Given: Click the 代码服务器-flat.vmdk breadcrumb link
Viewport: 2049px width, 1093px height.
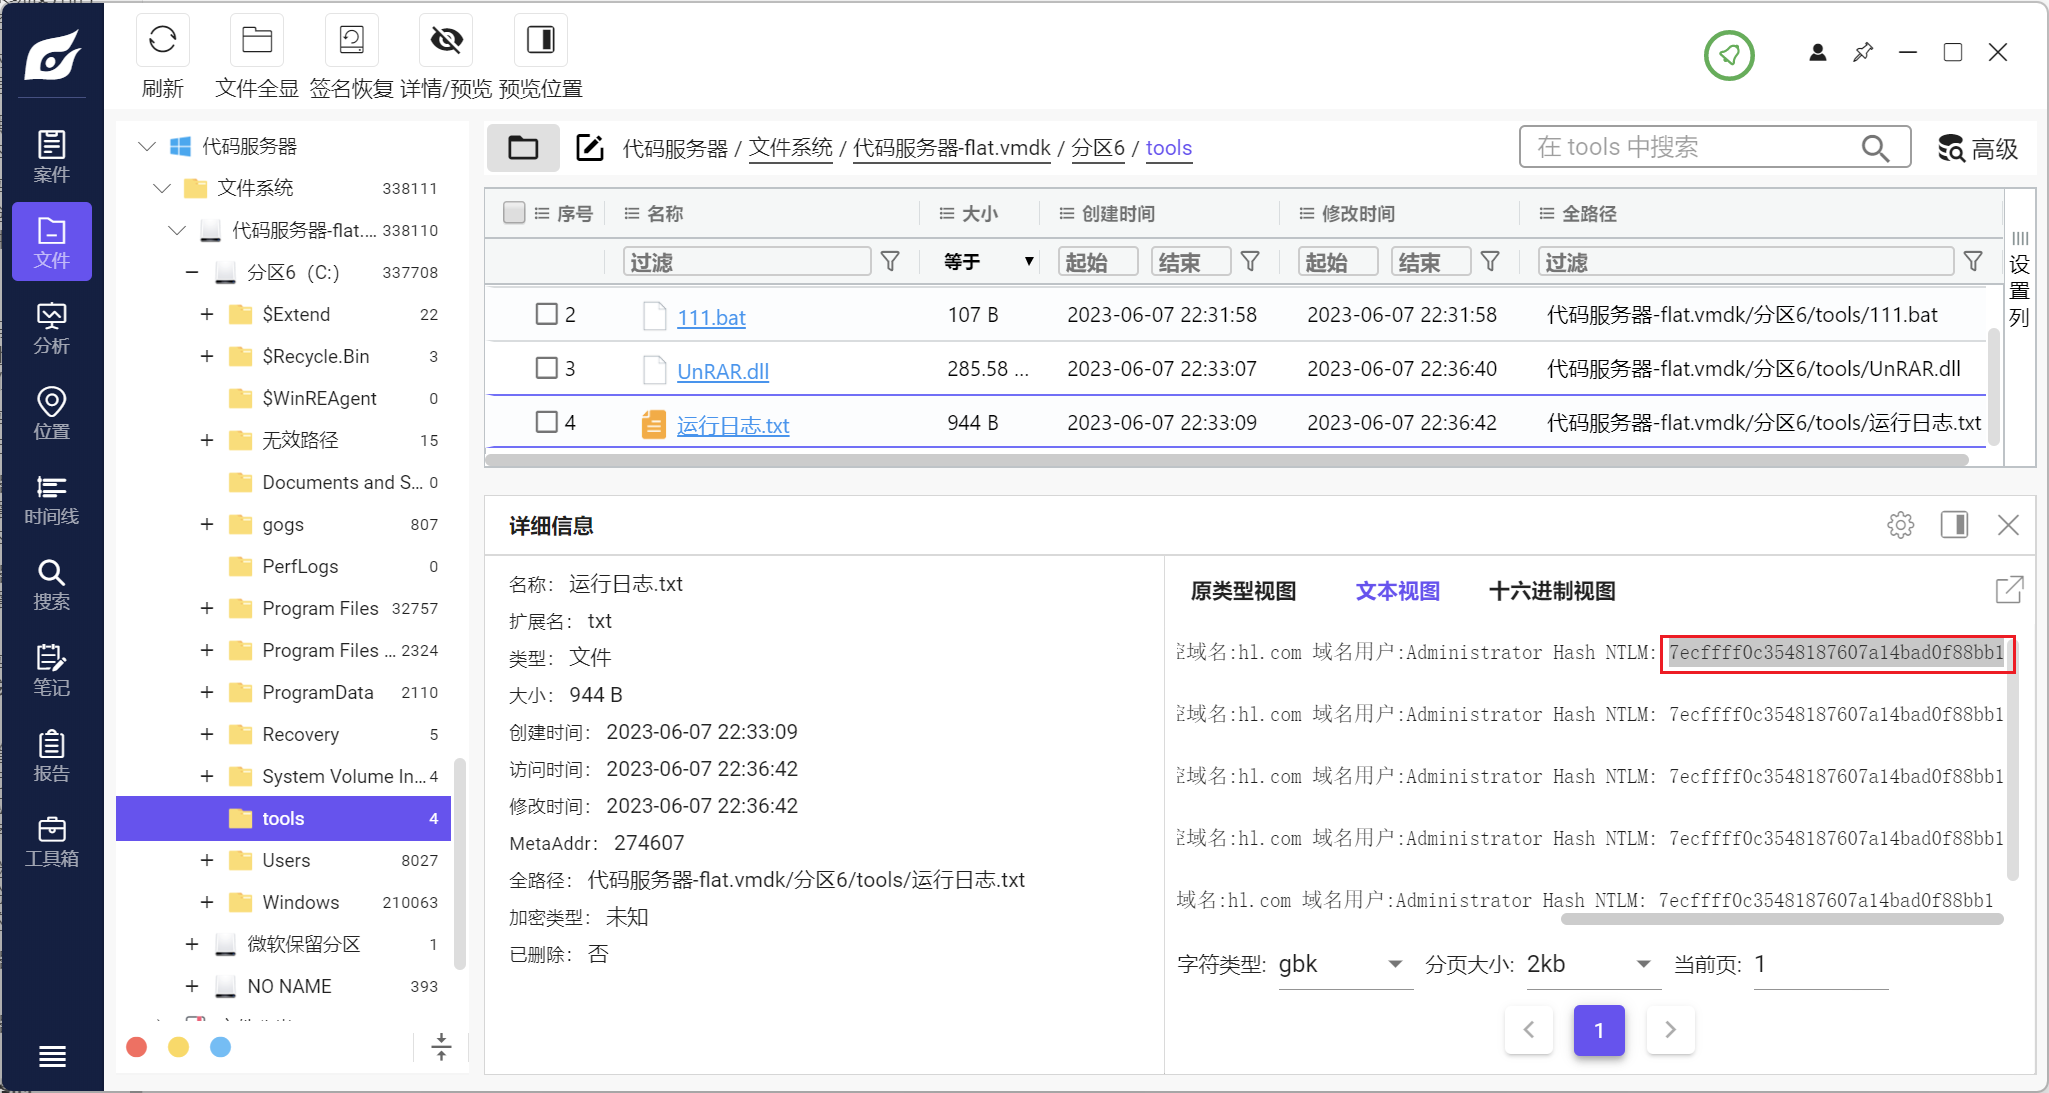Looking at the screenshot, I should pyautogui.click(x=951, y=148).
